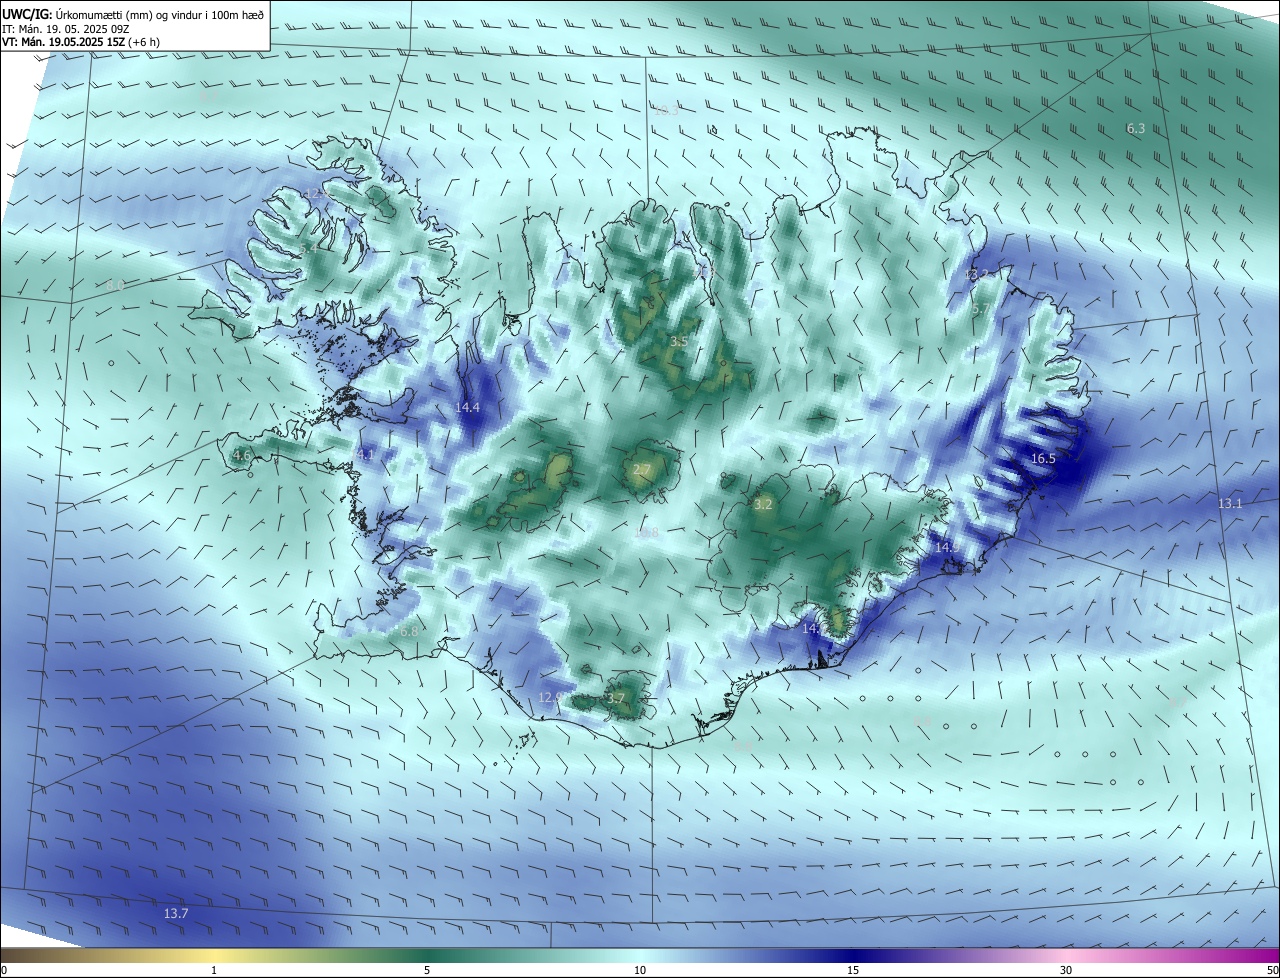This screenshot has height=978, width=1280.
Task: Click the 12.9 value near south coast
Action: pyautogui.click(x=550, y=697)
